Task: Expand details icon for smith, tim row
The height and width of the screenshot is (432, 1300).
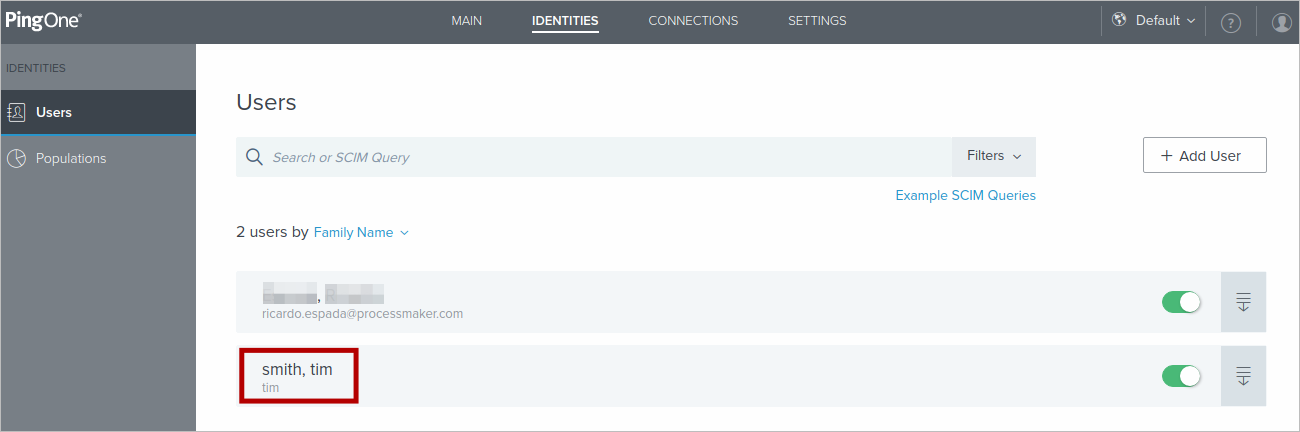Action: pyautogui.click(x=1243, y=376)
